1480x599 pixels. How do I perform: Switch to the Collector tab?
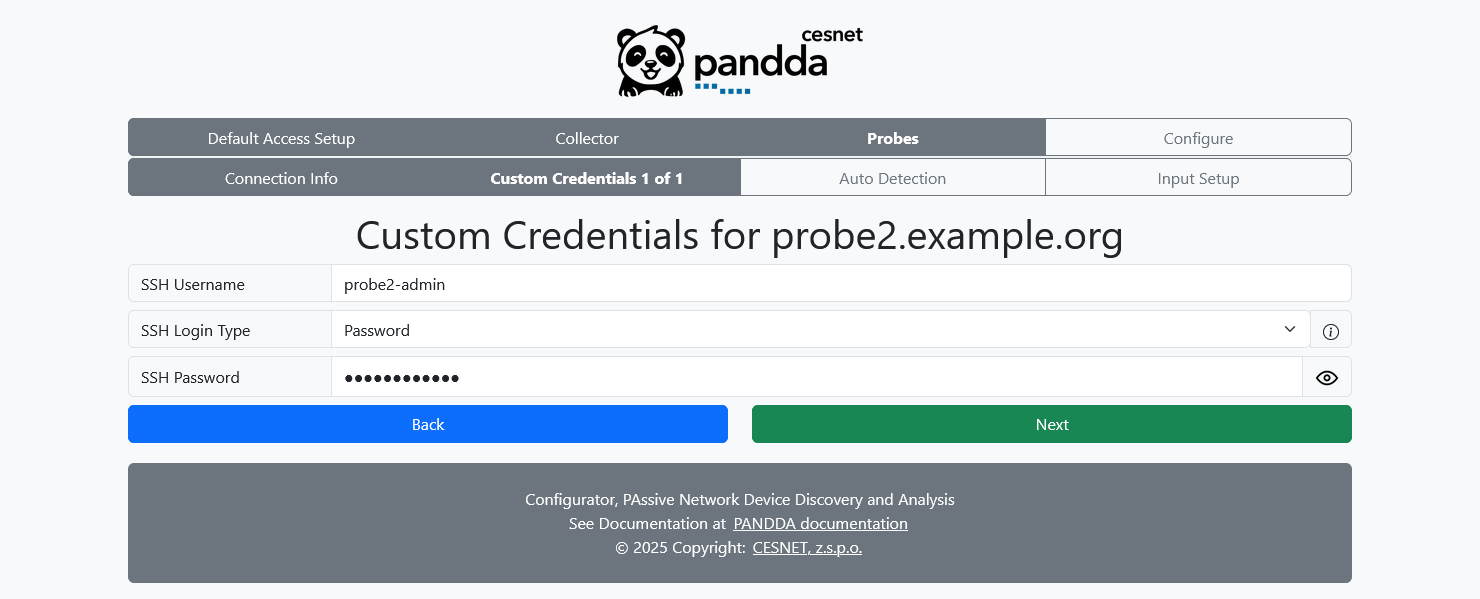(x=586, y=138)
